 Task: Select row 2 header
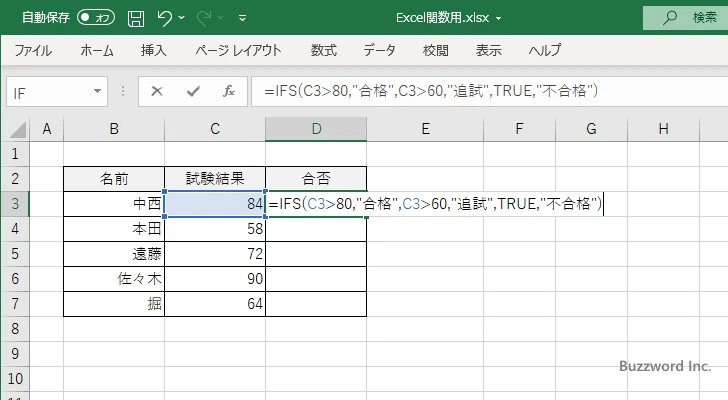coord(15,179)
